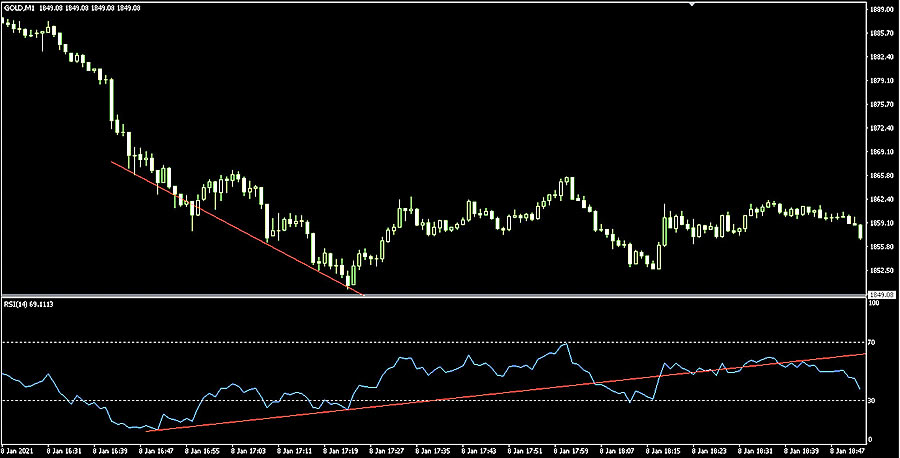Screen dimensions: 900x458
Task: Click the RSI scale value 100
Action: point(875,303)
